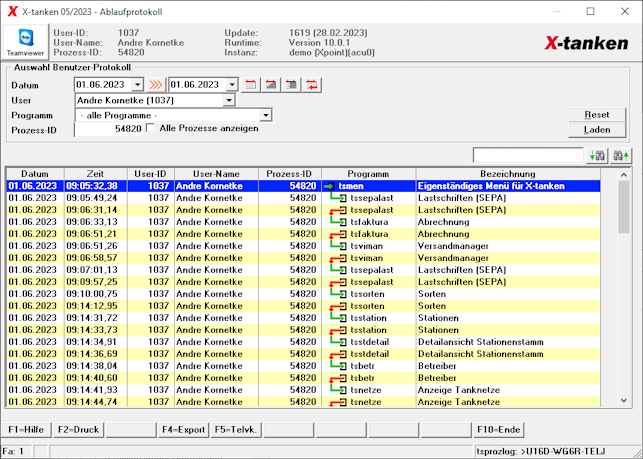This screenshot has width=643, height=459.
Task: Click green arrow icon in tsmen row
Action: pyautogui.click(x=329, y=186)
